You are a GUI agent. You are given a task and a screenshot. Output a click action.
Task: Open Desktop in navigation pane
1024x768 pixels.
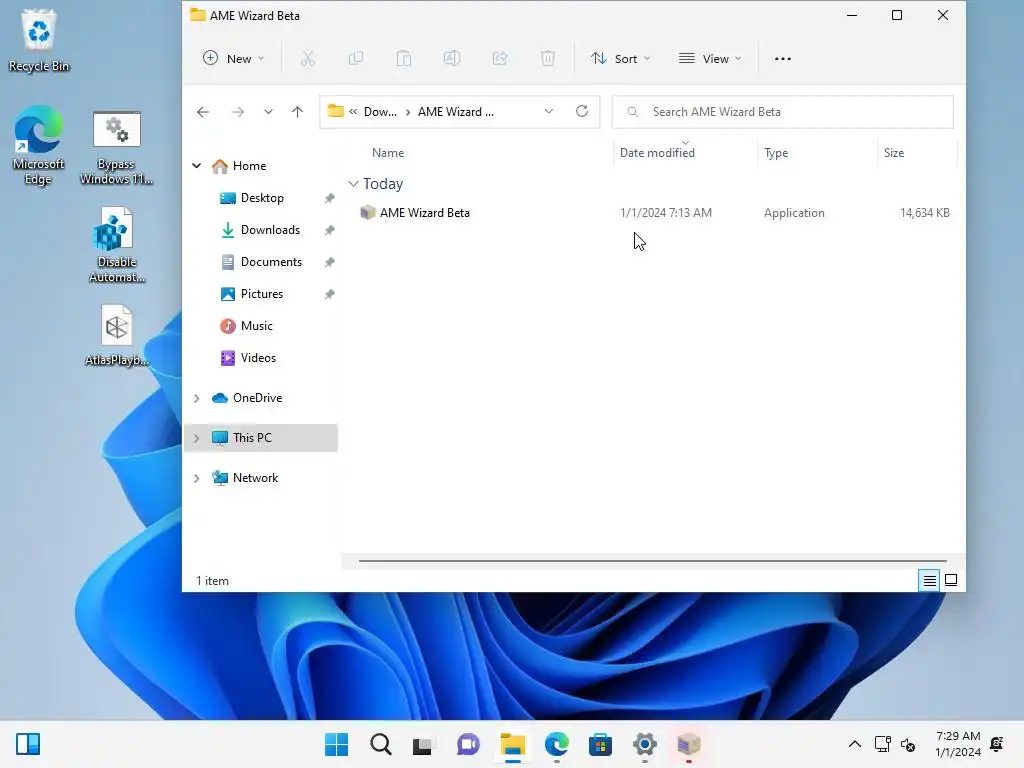coord(262,198)
